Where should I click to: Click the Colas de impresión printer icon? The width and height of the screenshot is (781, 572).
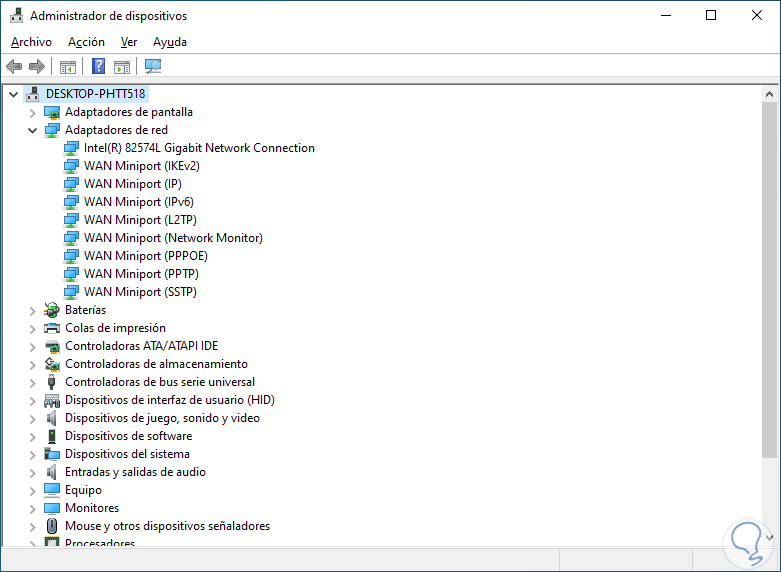(x=52, y=328)
